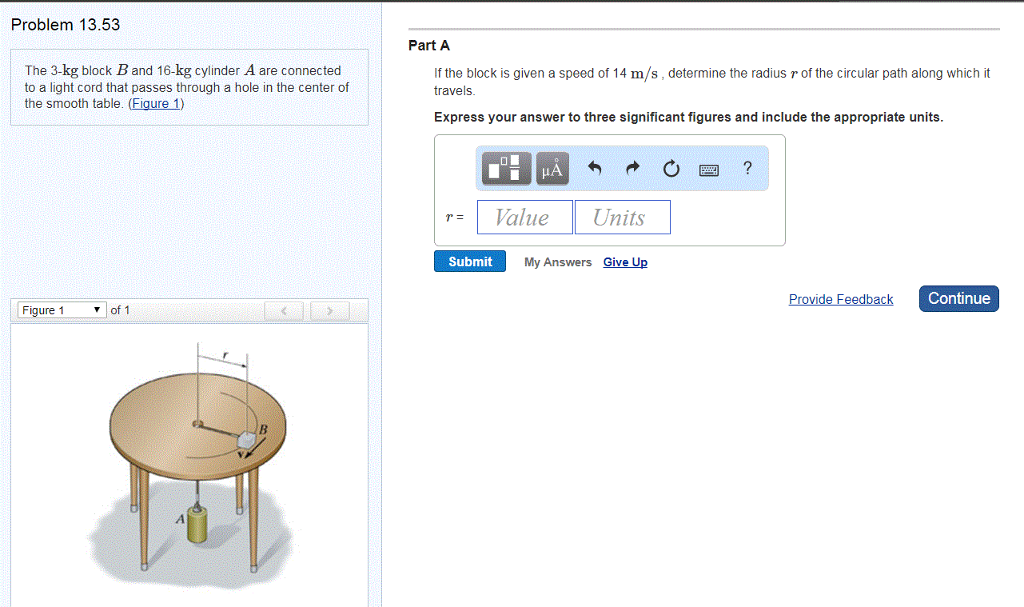Undo the last answer edit
Viewport: 1024px width, 607px height.
point(593,168)
